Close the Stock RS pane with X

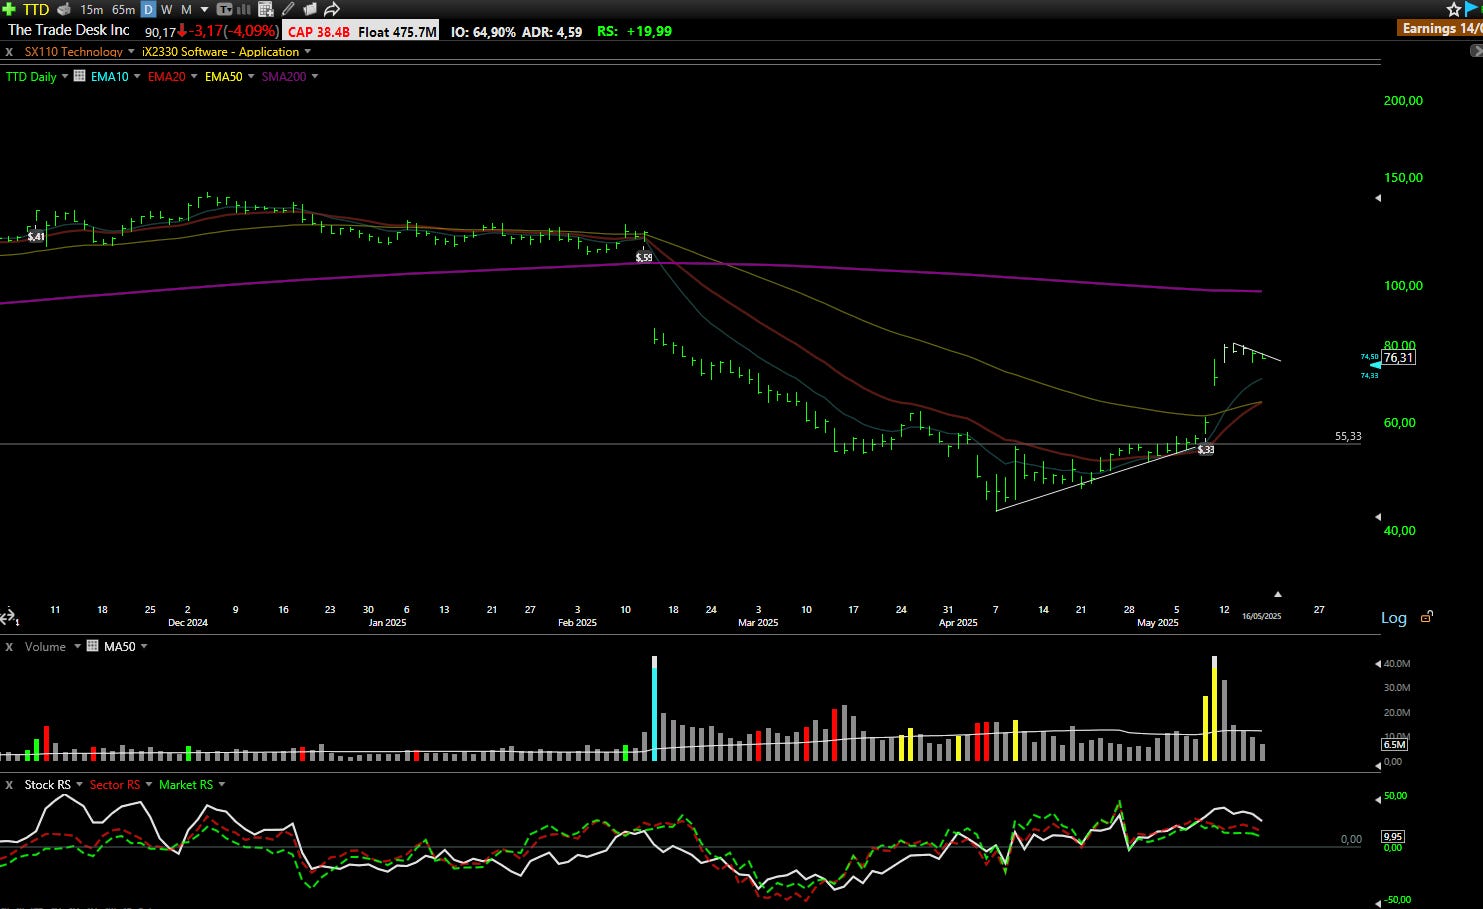(9, 785)
